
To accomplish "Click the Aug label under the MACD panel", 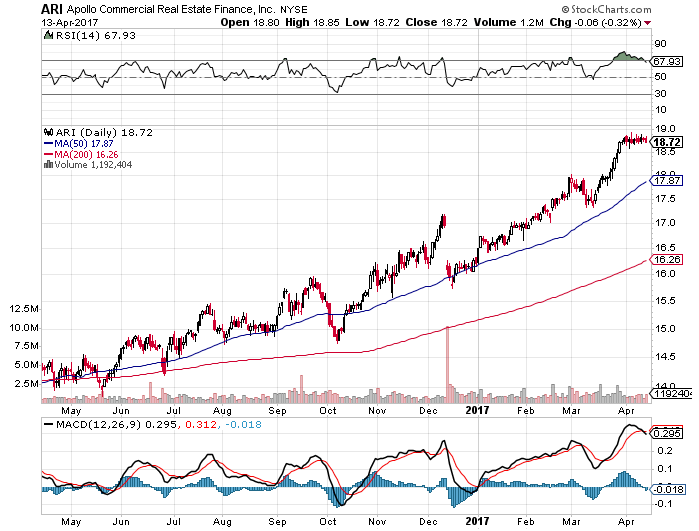I will point(222,521).
